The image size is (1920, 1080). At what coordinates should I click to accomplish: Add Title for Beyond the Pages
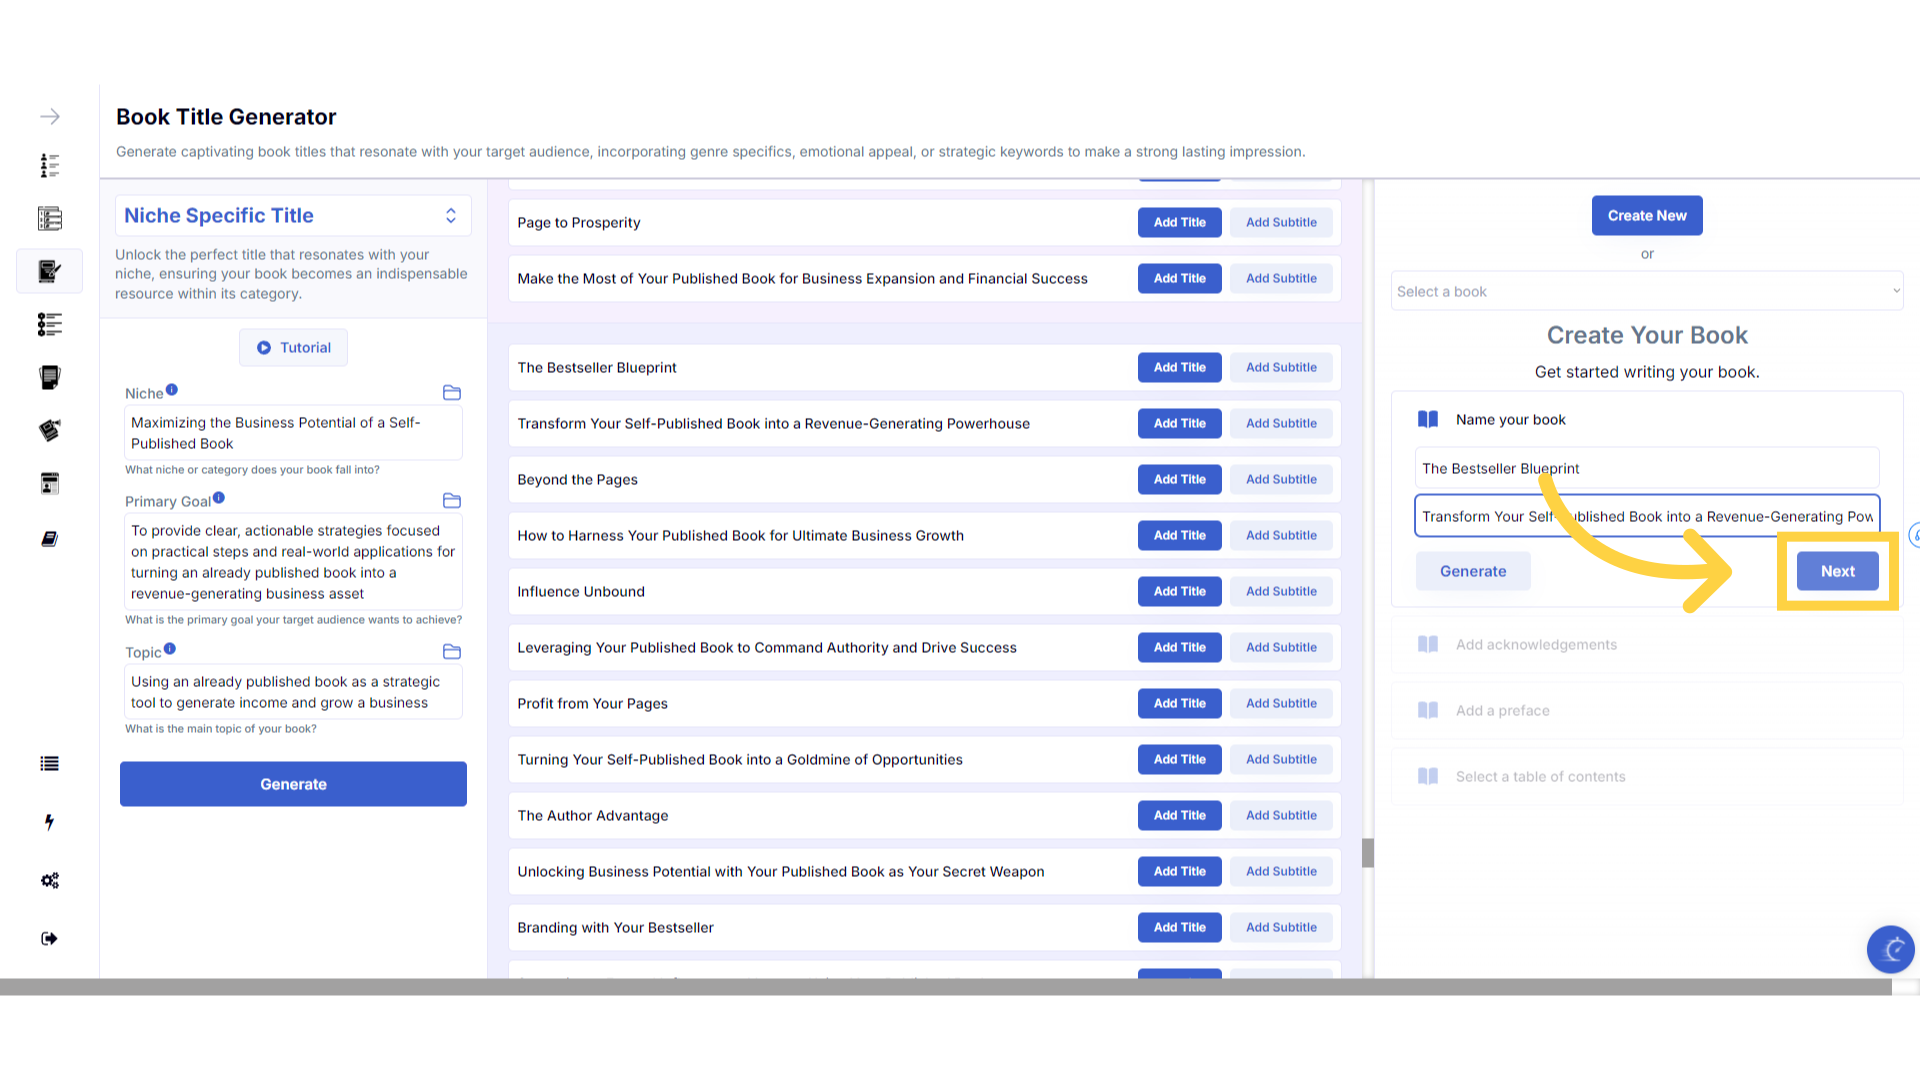(x=1179, y=480)
